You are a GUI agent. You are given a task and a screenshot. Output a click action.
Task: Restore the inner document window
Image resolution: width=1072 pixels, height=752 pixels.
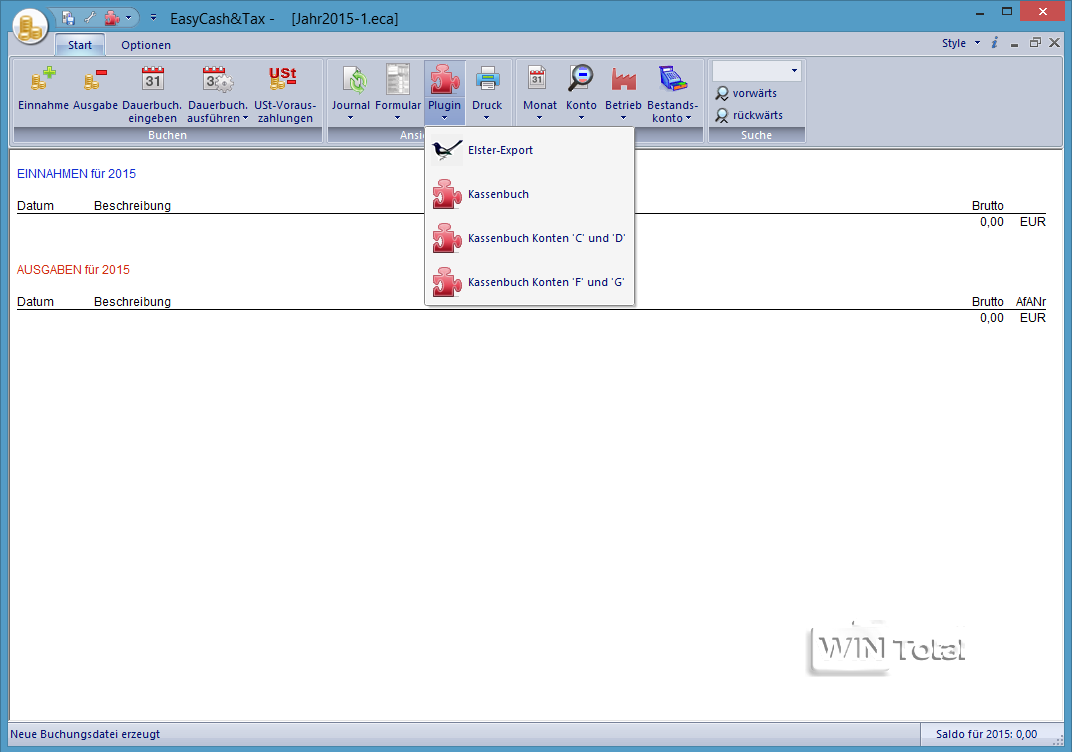[1035, 43]
